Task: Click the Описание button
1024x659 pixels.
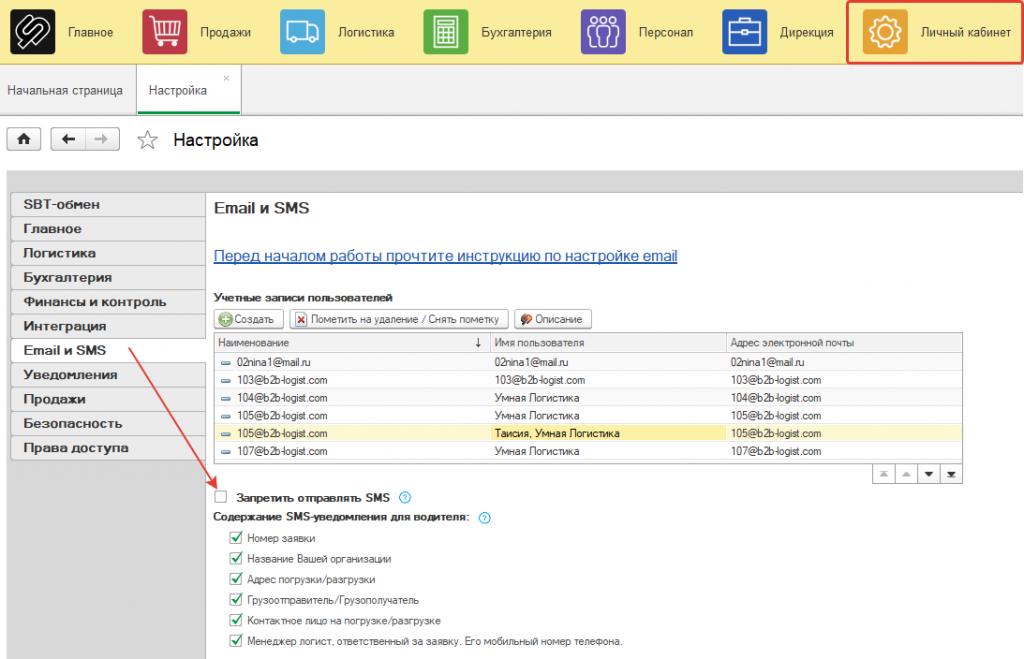Action: coord(552,319)
